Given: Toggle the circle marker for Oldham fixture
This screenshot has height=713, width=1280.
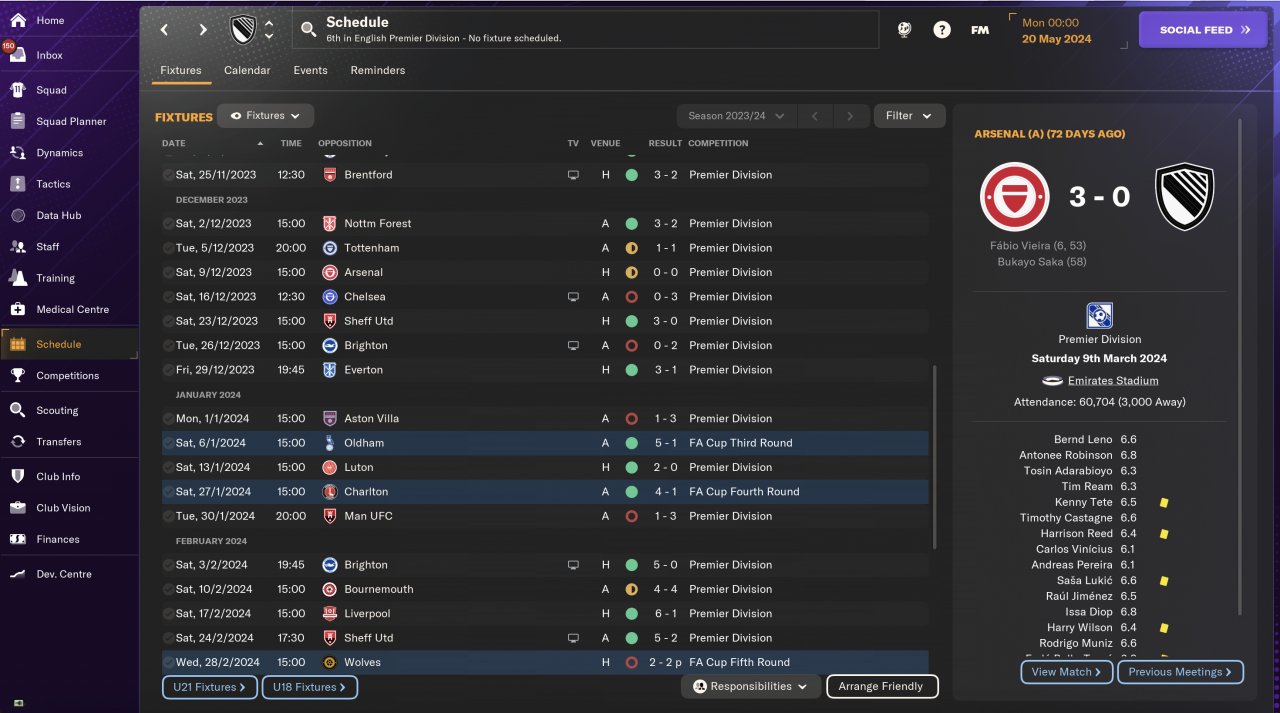Looking at the screenshot, I should coord(168,443).
